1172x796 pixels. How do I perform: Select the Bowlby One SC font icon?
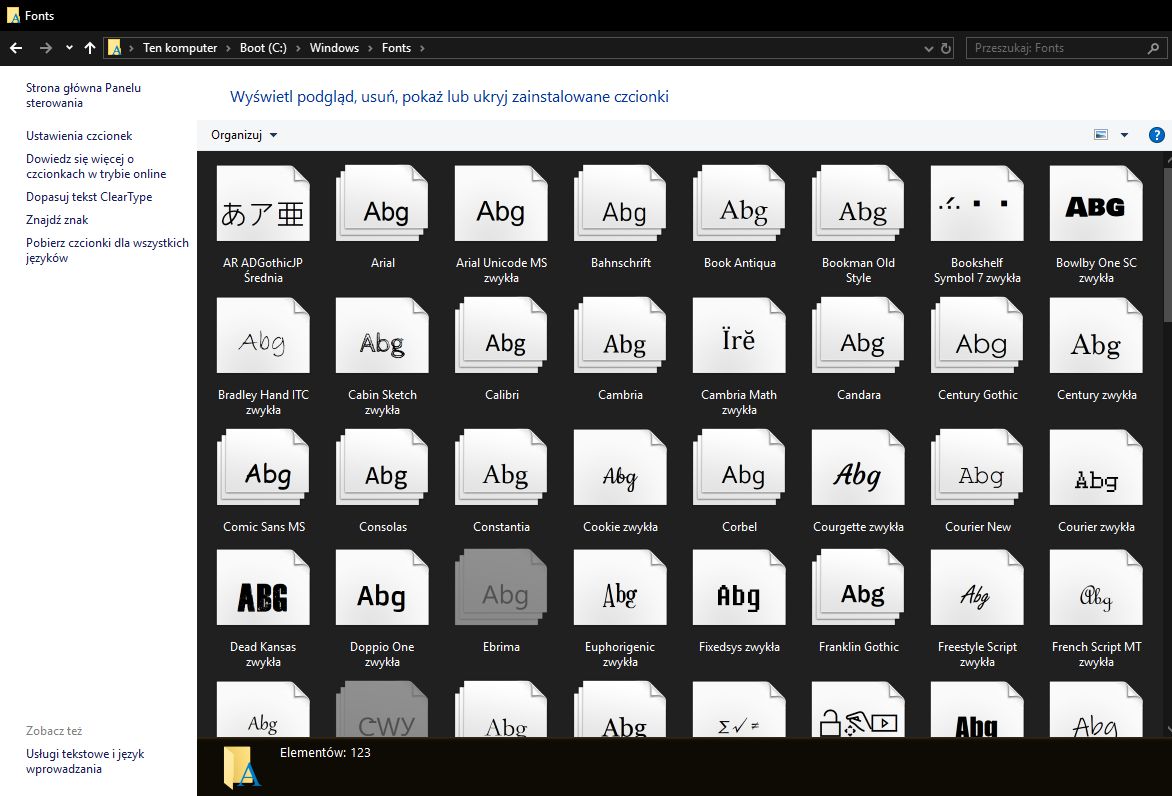point(1096,206)
